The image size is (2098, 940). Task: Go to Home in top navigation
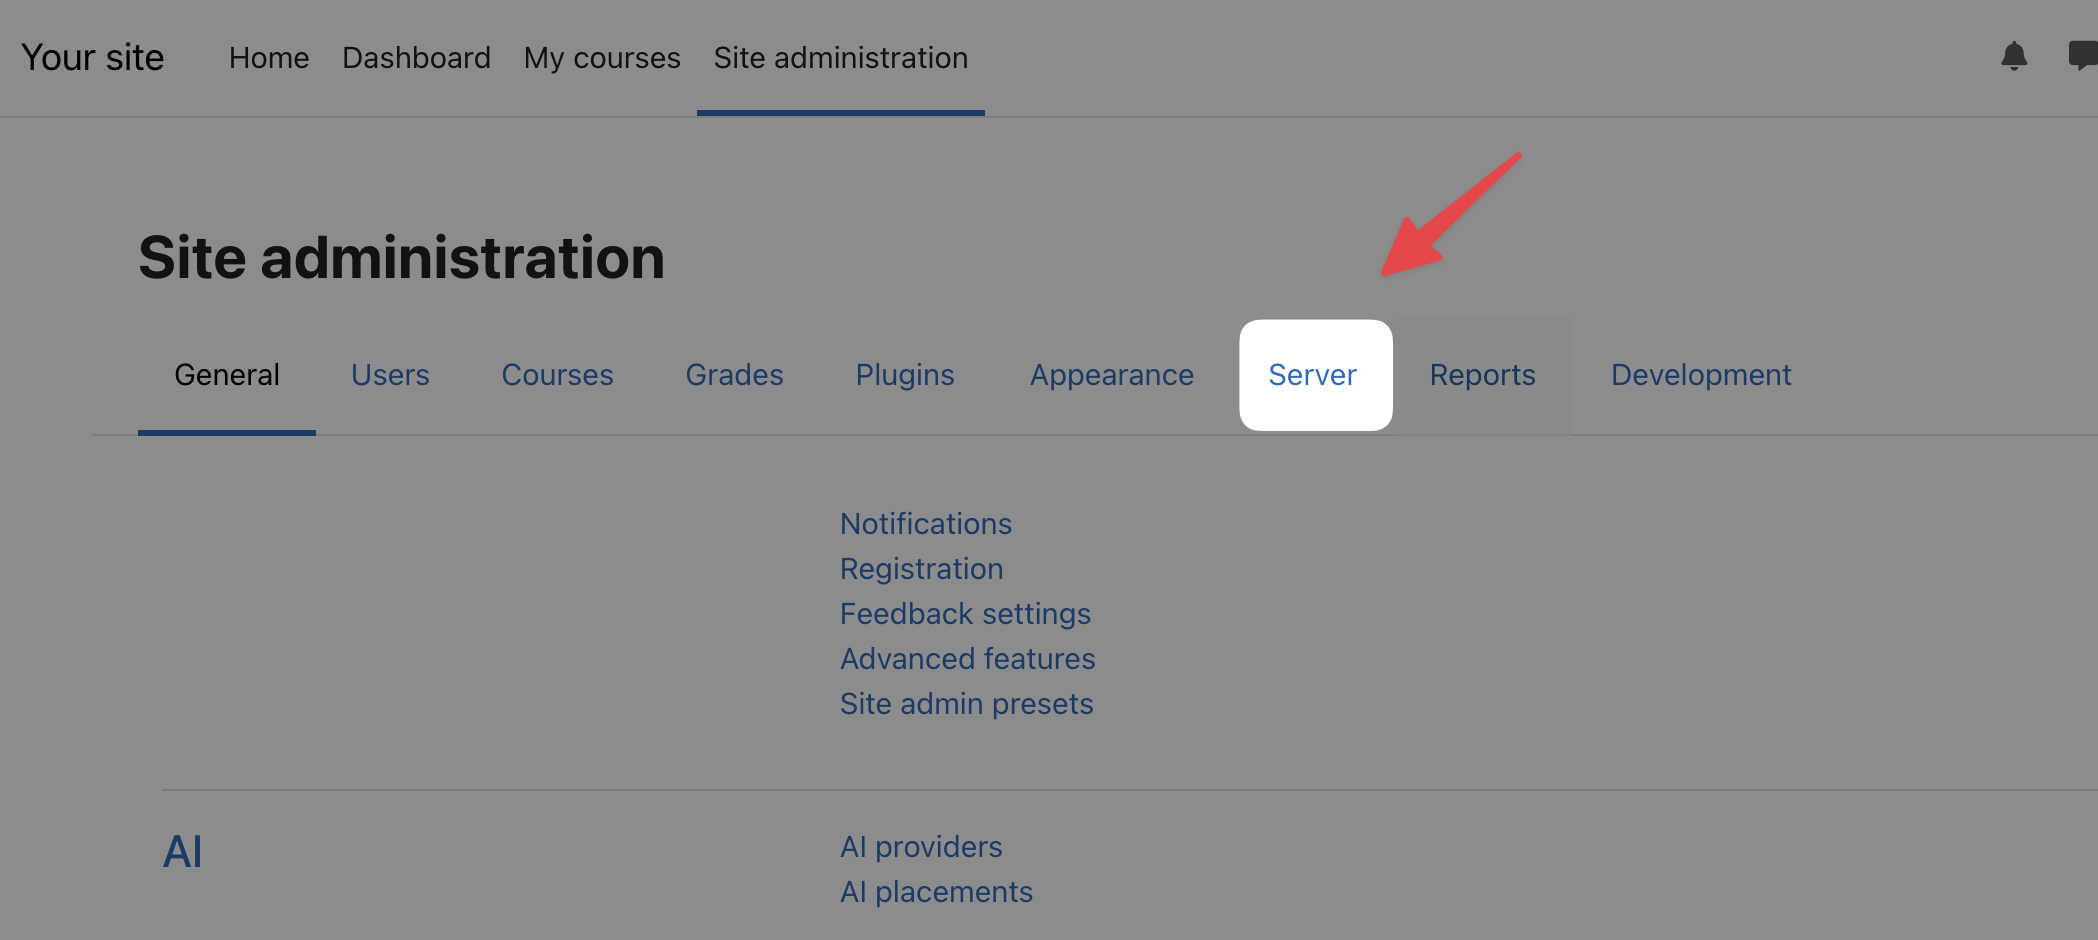point(269,58)
